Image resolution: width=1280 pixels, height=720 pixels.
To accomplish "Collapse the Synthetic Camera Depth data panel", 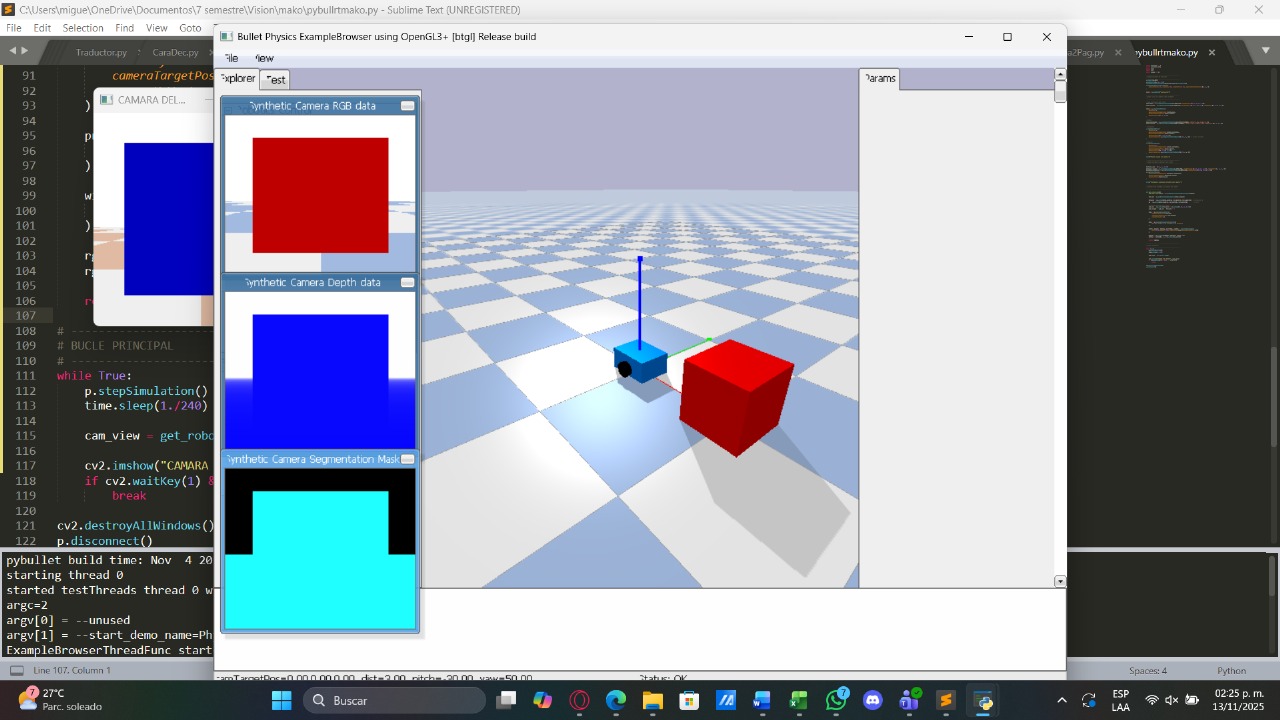I will (x=407, y=283).
